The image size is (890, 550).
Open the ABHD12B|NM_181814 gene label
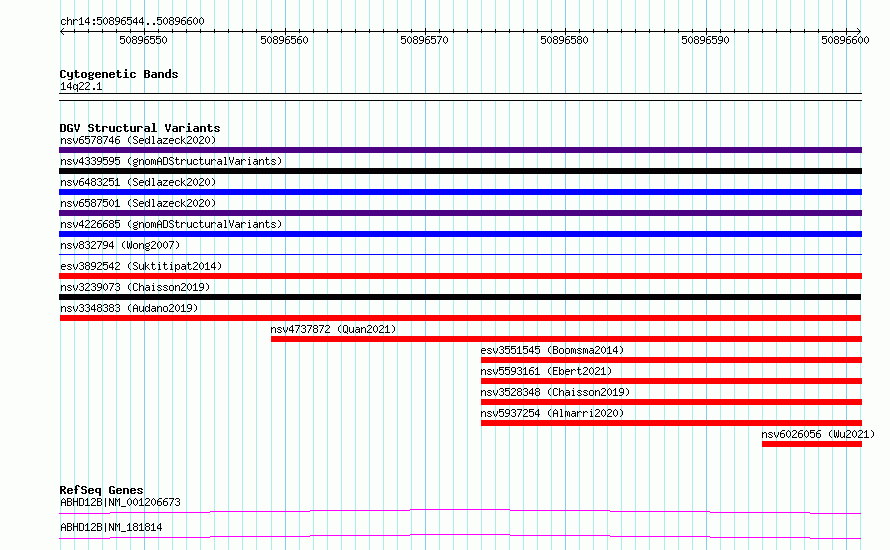click(x=111, y=527)
